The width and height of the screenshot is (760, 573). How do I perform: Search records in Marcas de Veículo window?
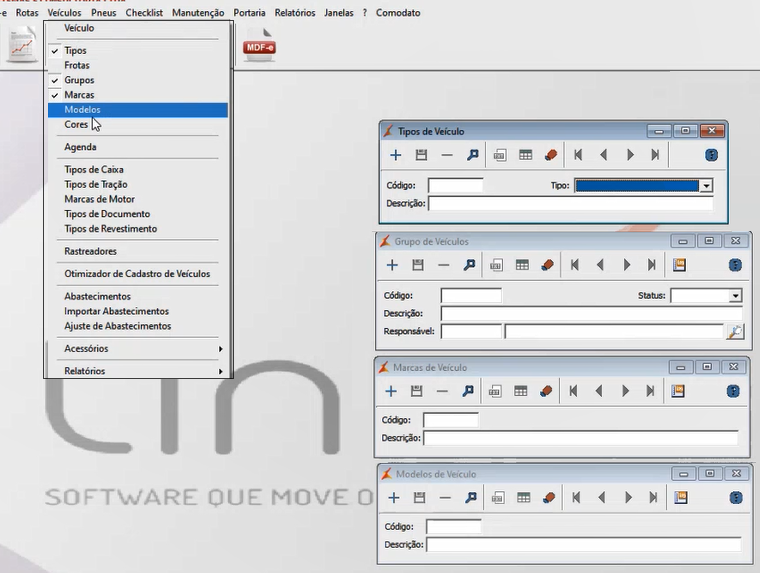(x=468, y=391)
